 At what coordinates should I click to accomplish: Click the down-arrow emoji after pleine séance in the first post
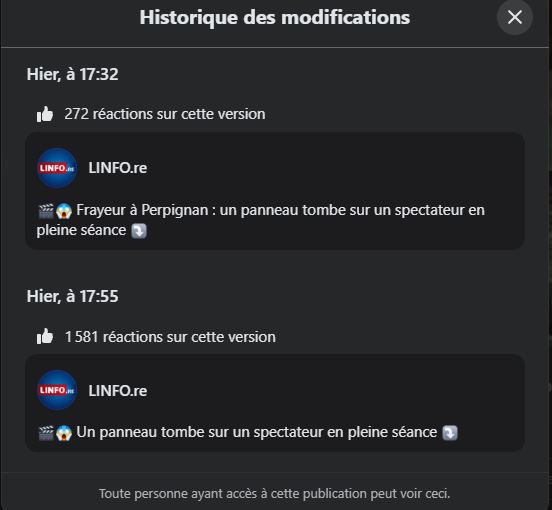[x=139, y=231]
